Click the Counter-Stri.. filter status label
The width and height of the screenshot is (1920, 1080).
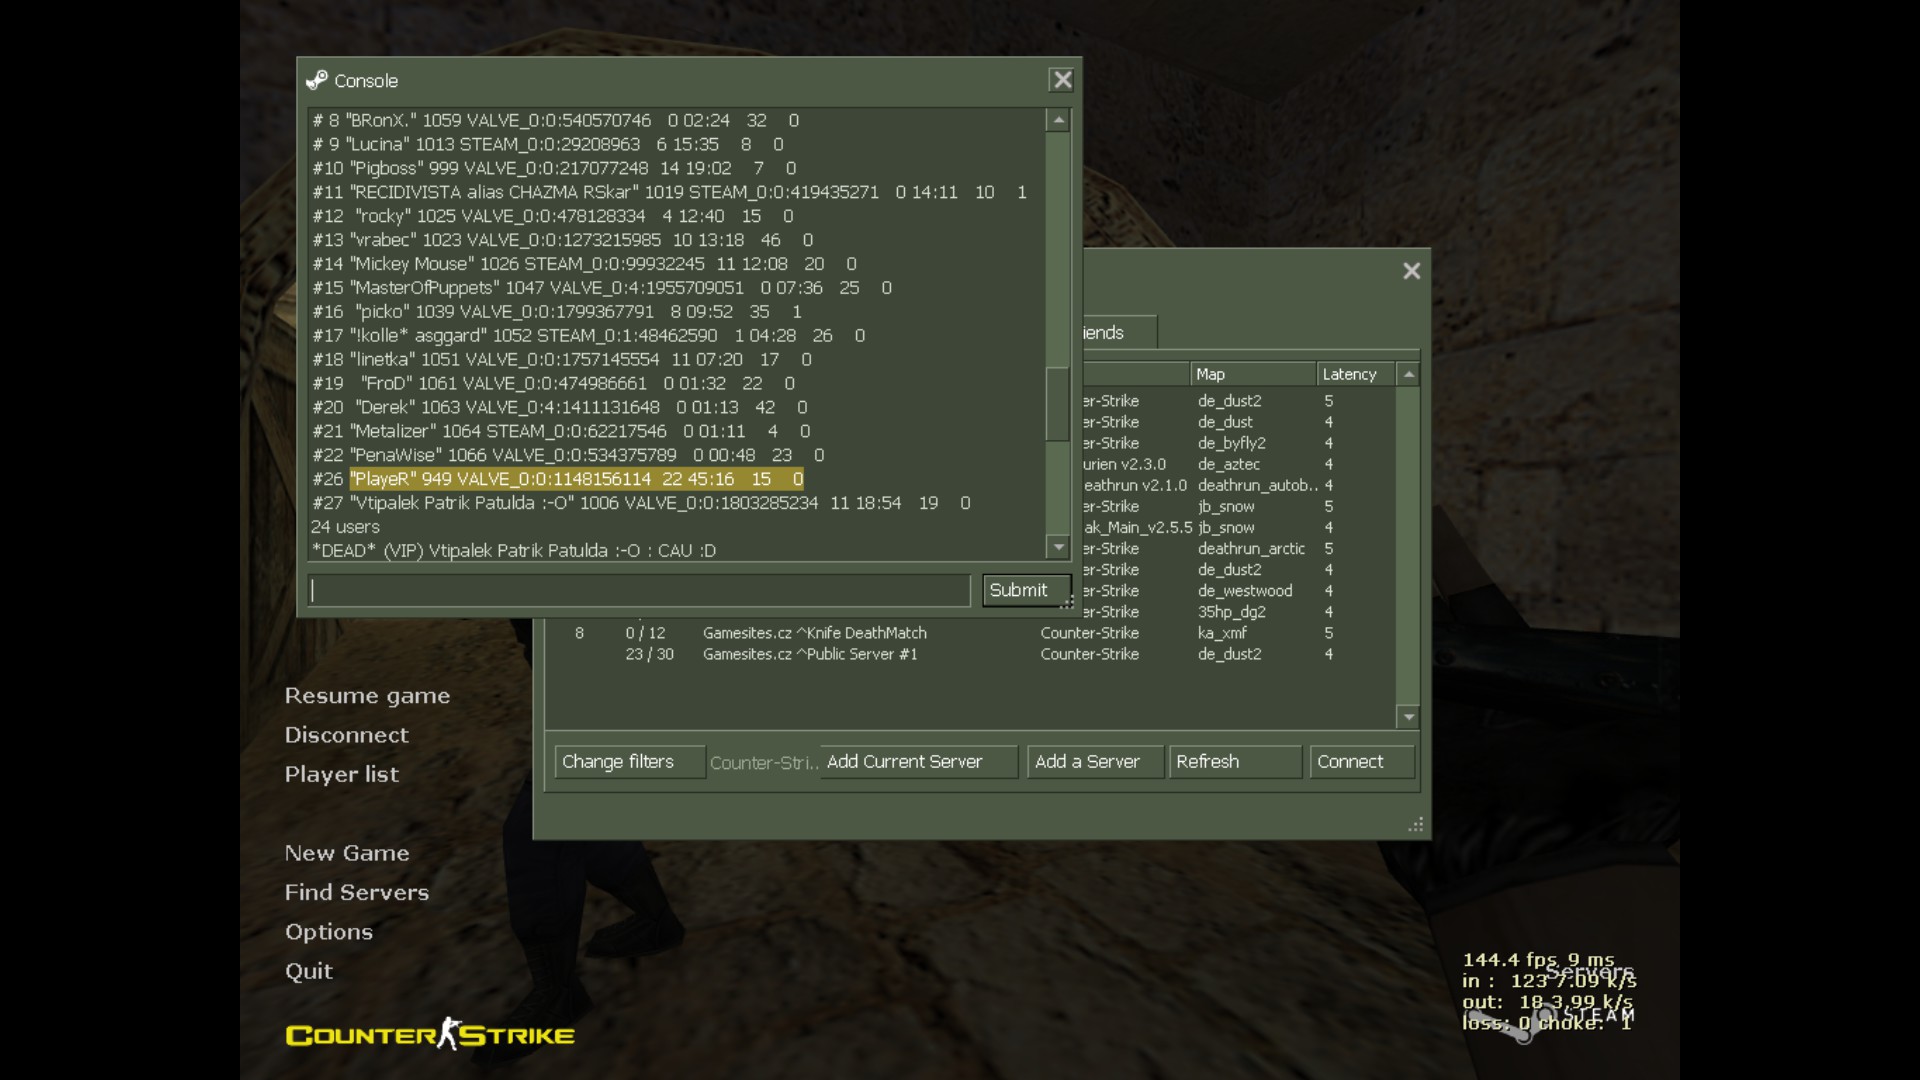click(763, 763)
